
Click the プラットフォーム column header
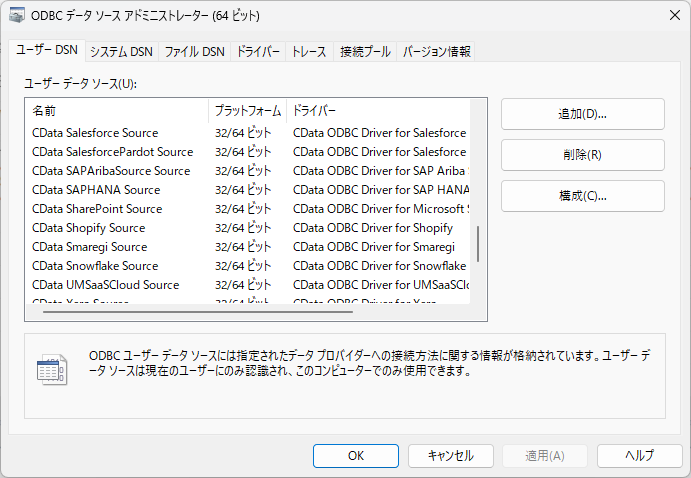click(248, 111)
